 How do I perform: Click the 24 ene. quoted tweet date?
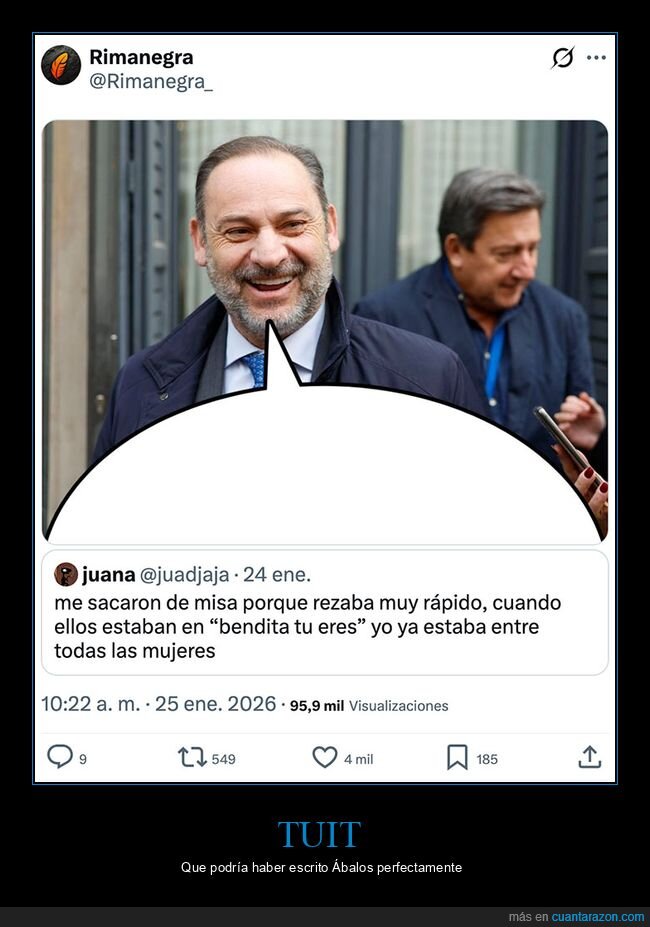coord(277,575)
